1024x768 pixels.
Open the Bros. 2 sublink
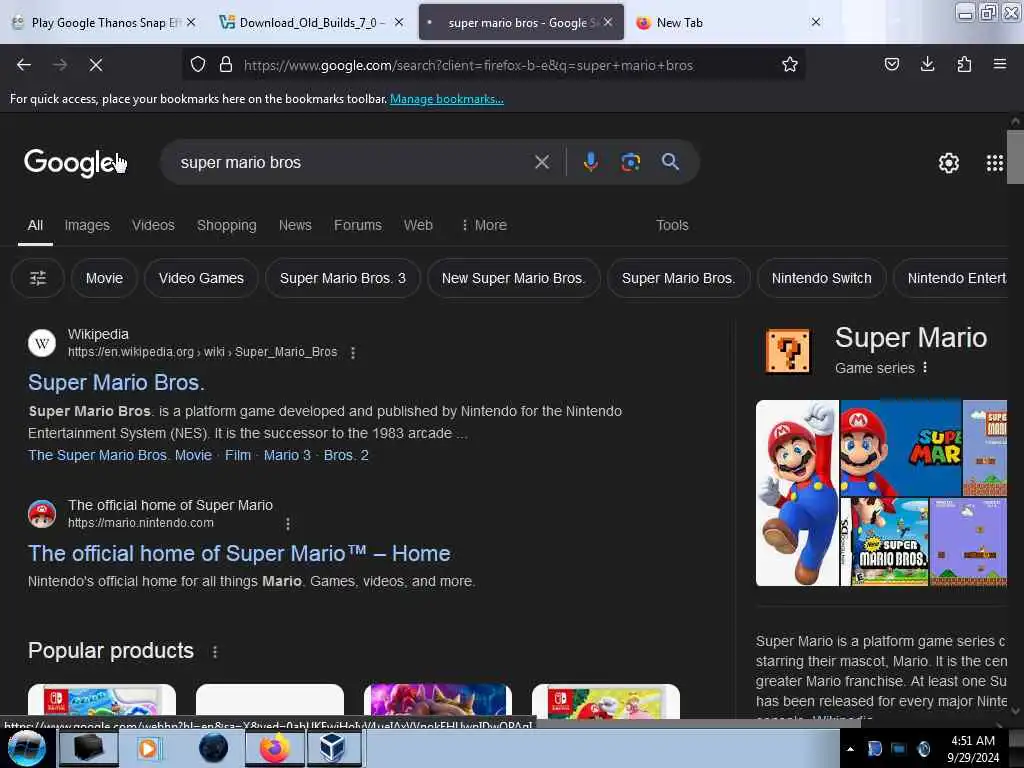coord(346,455)
